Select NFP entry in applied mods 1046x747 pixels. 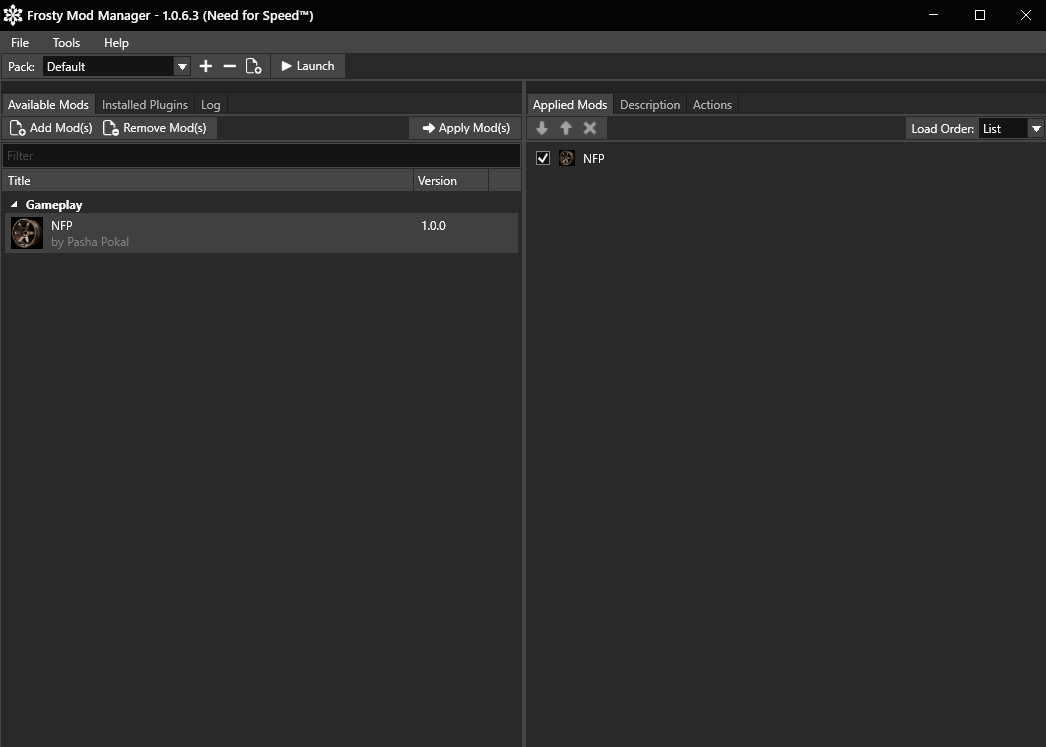pos(593,159)
